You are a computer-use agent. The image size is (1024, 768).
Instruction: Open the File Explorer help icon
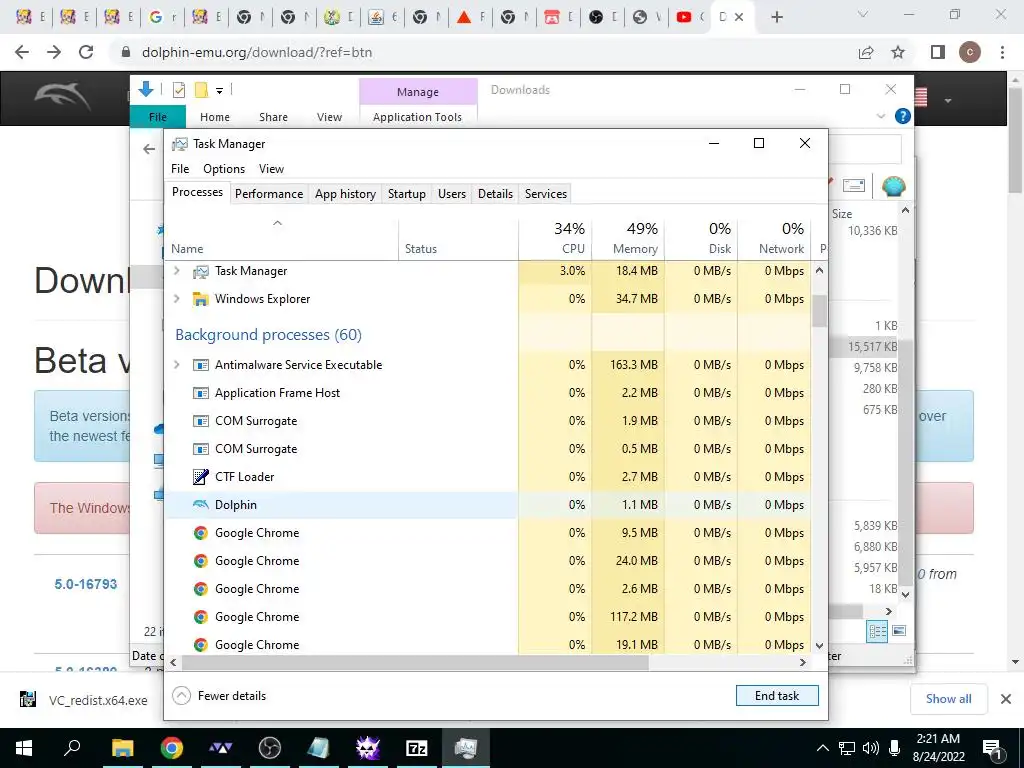(x=903, y=116)
